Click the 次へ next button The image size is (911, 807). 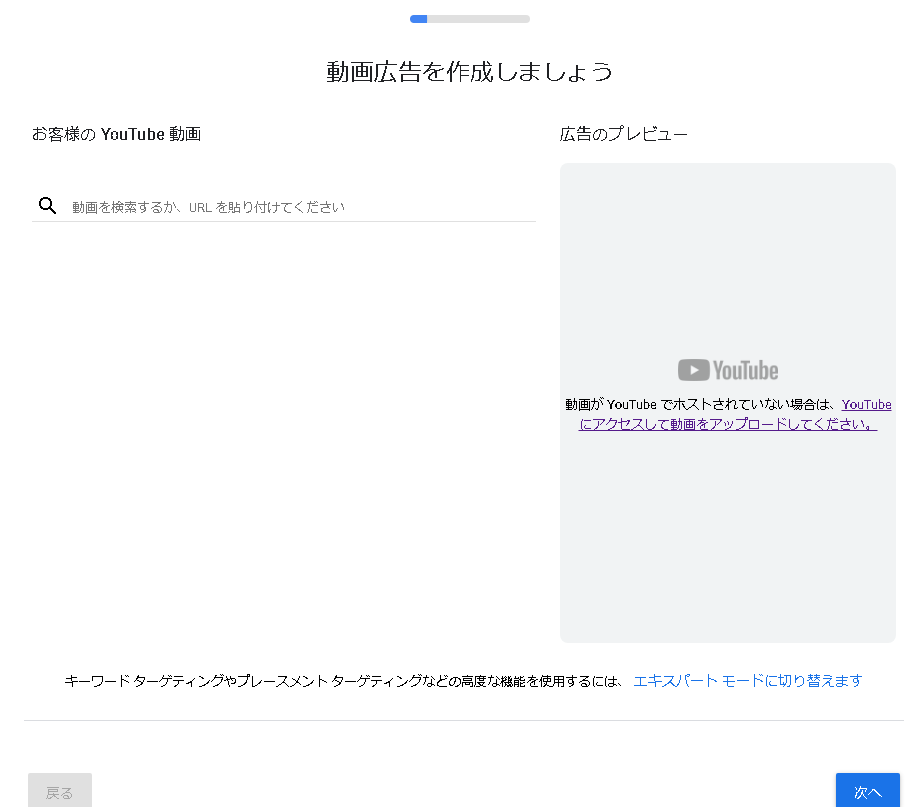click(x=867, y=791)
